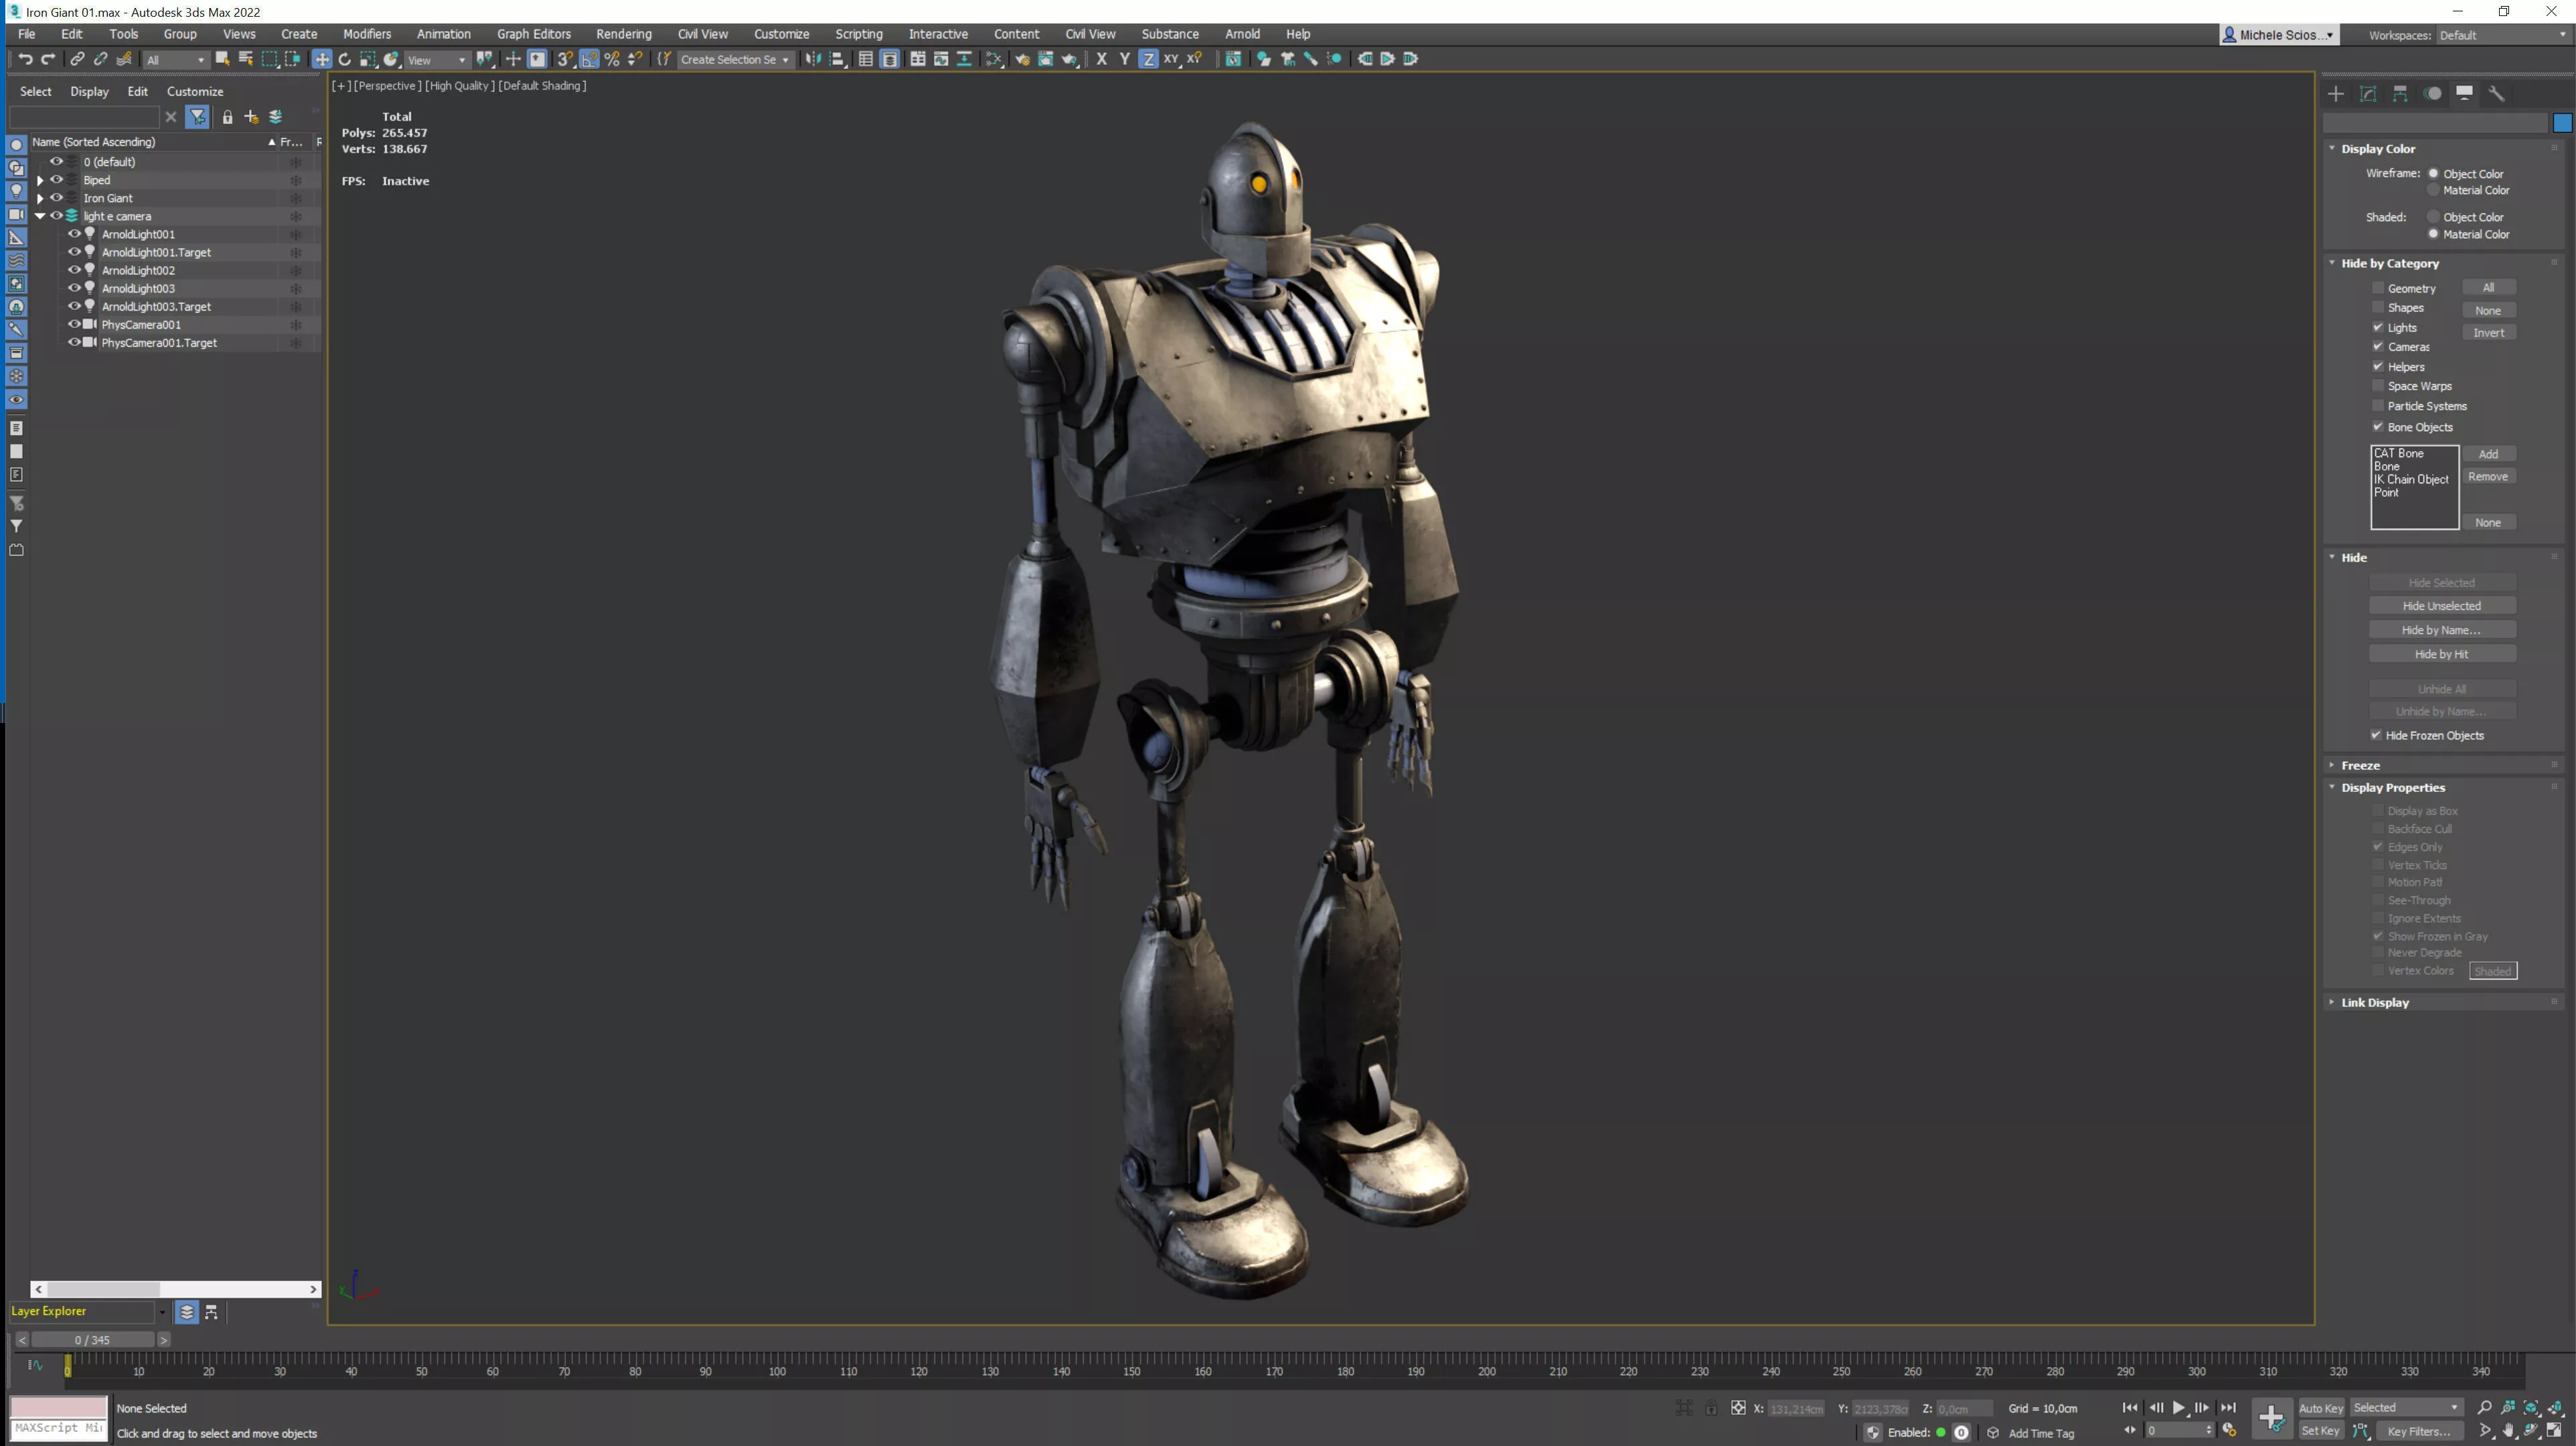Expand the Iron Giant layer
2576x1446 pixels.
click(x=40, y=198)
